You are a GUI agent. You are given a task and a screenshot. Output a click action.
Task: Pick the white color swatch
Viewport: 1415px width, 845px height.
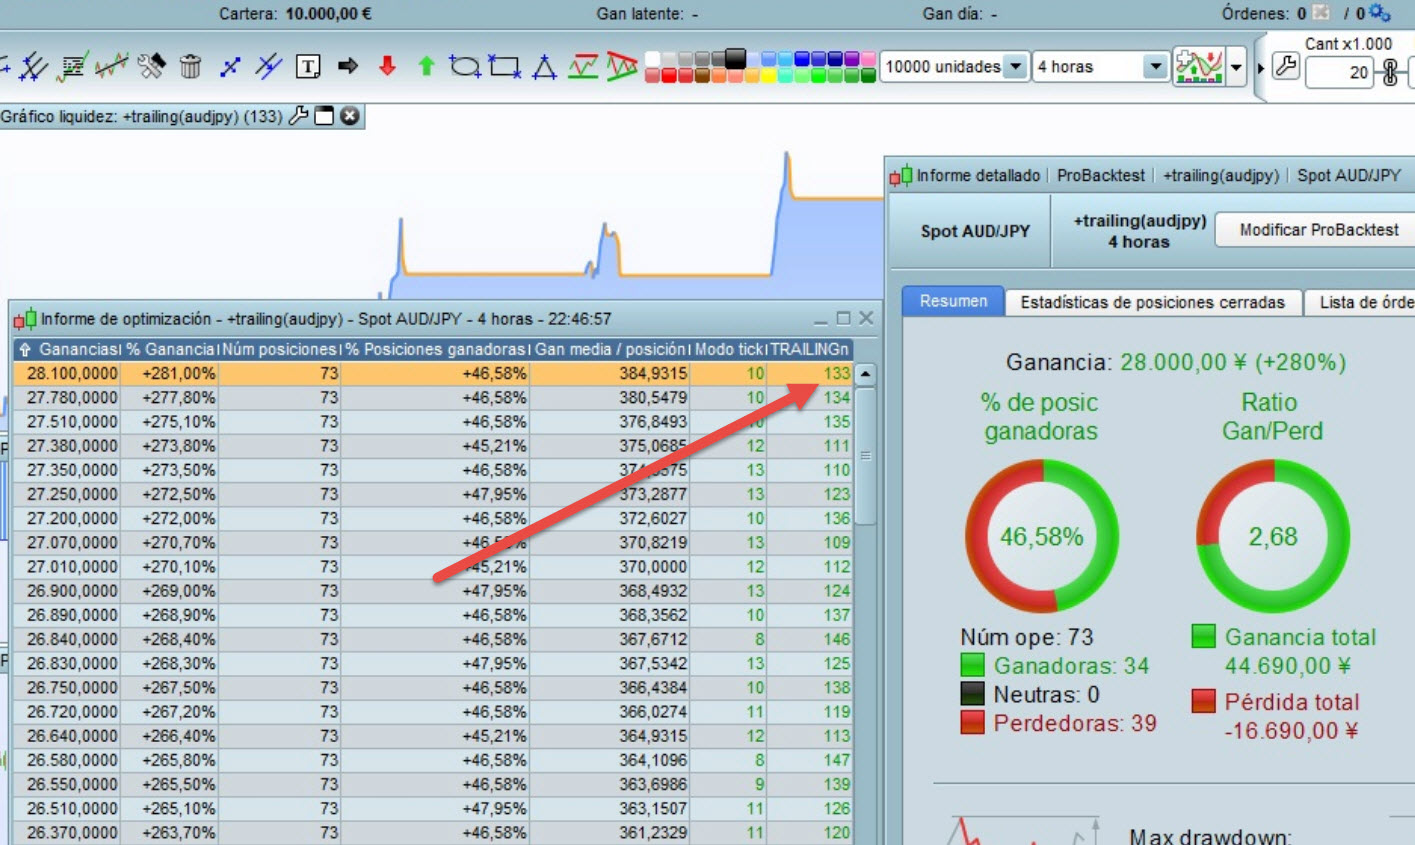coord(653,59)
